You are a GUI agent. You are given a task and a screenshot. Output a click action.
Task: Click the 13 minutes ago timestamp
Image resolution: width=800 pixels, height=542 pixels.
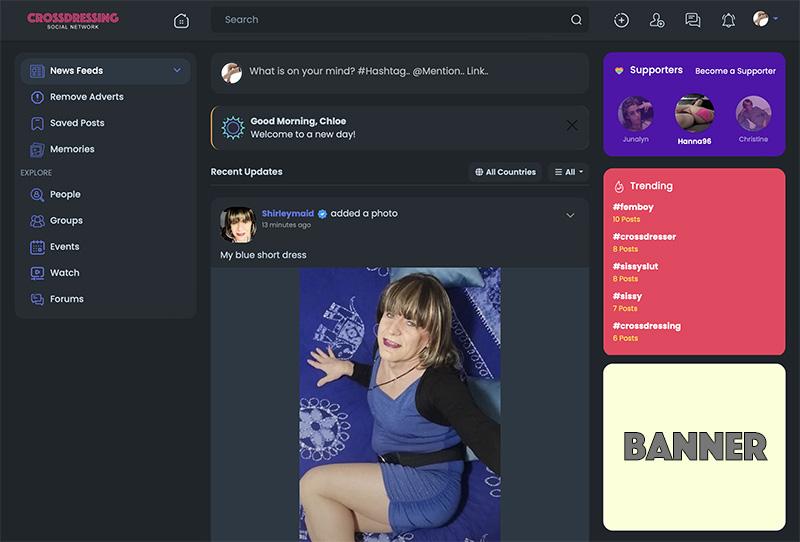point(286,225)
